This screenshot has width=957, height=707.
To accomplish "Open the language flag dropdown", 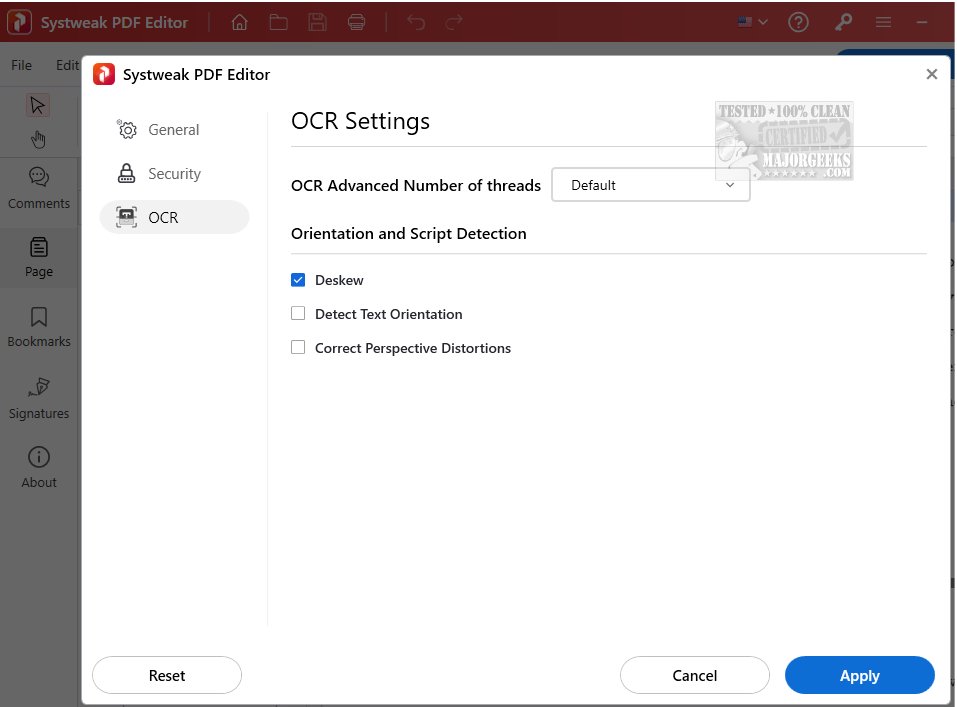I will 752,22.
